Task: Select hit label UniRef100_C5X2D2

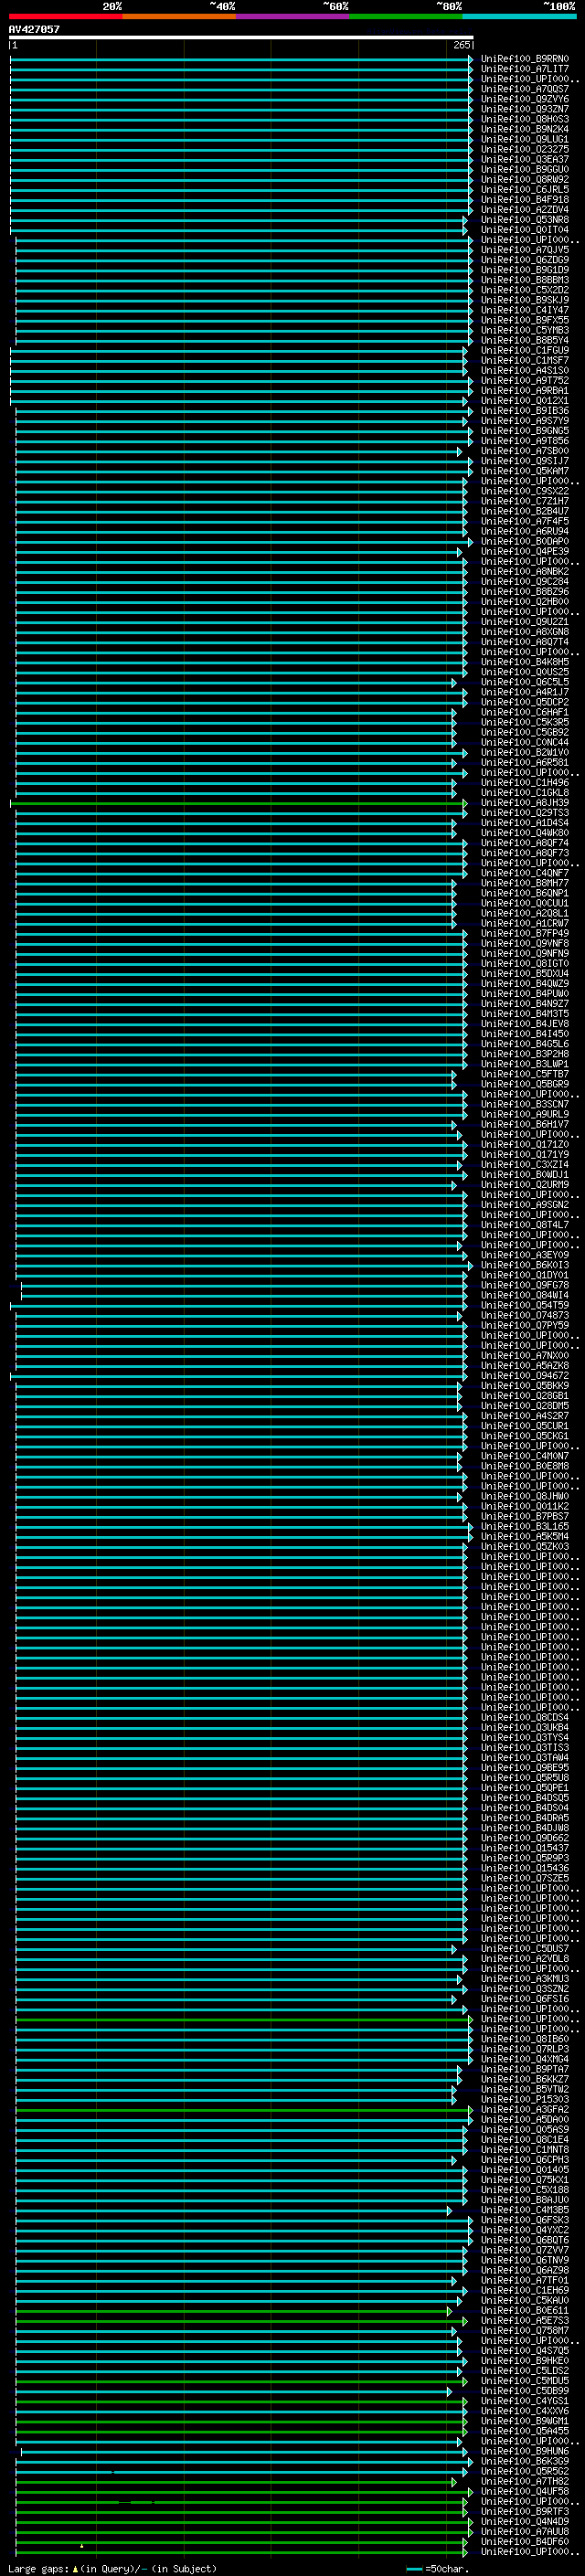Action: pos(525,290)
